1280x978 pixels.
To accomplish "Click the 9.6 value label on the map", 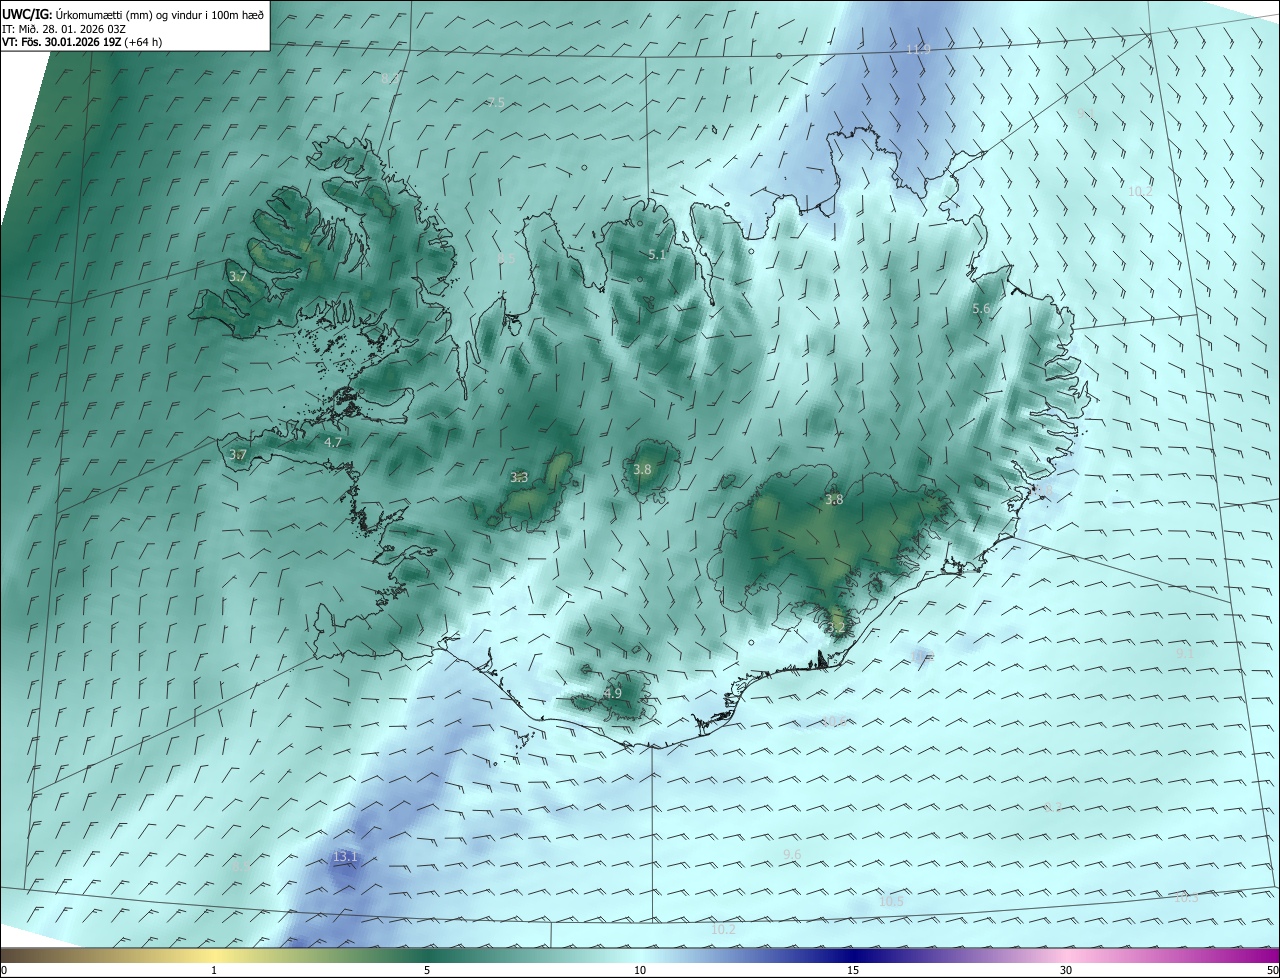I will pos(792,854).
